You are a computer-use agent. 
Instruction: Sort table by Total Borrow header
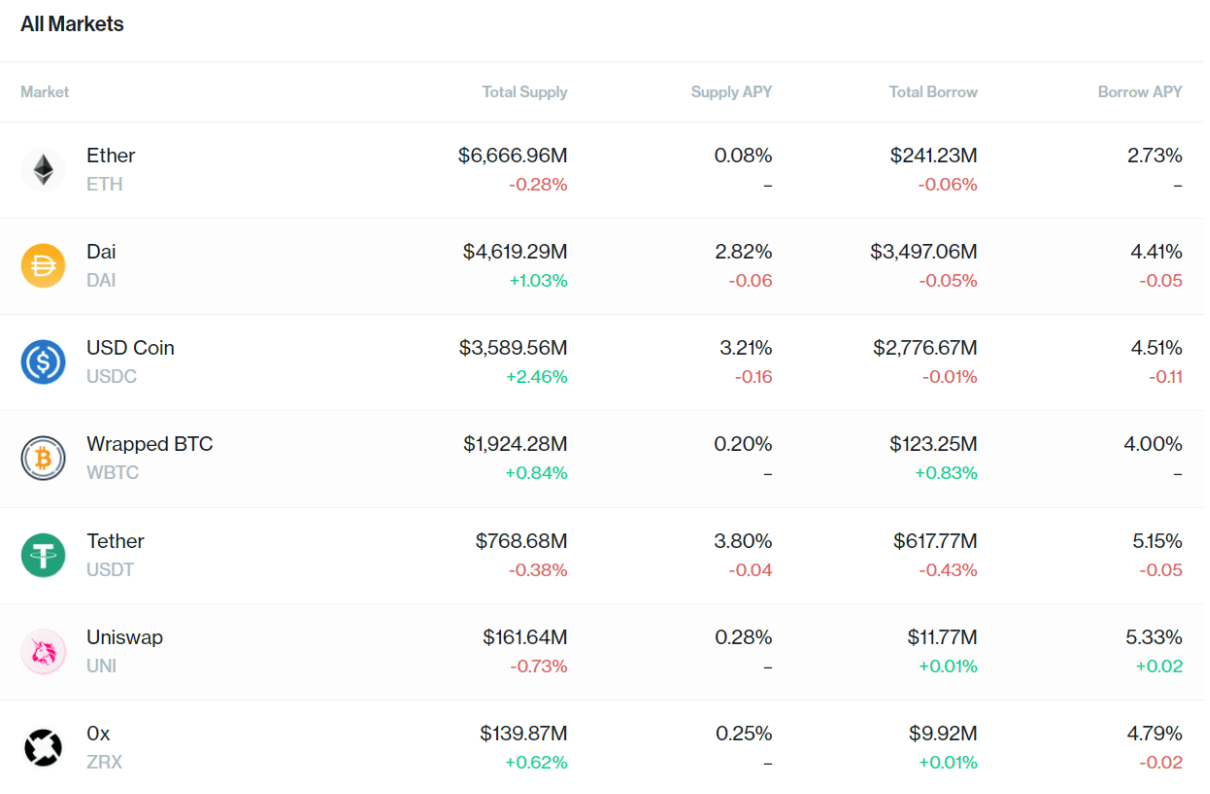933,92
